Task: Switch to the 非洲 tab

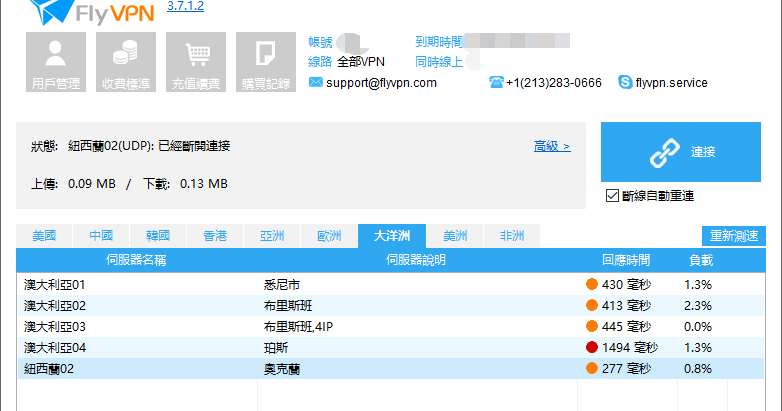Action: pos(512,236)
